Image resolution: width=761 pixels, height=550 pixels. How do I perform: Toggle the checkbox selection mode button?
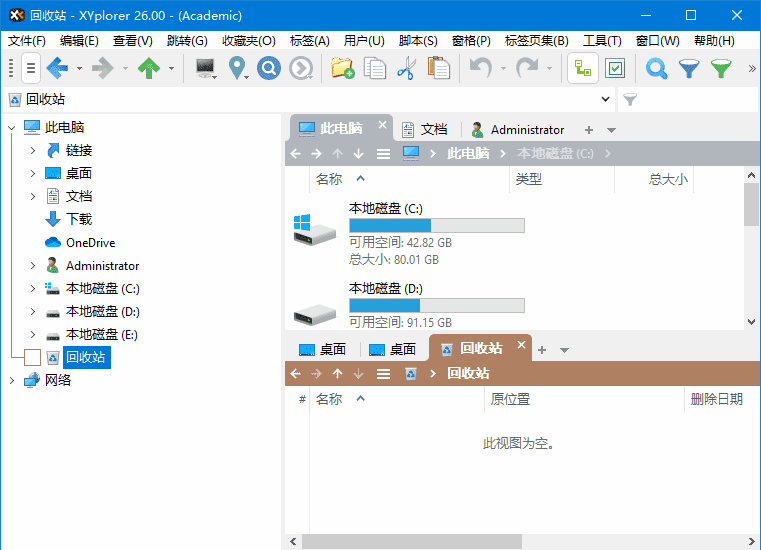[615, 68]
